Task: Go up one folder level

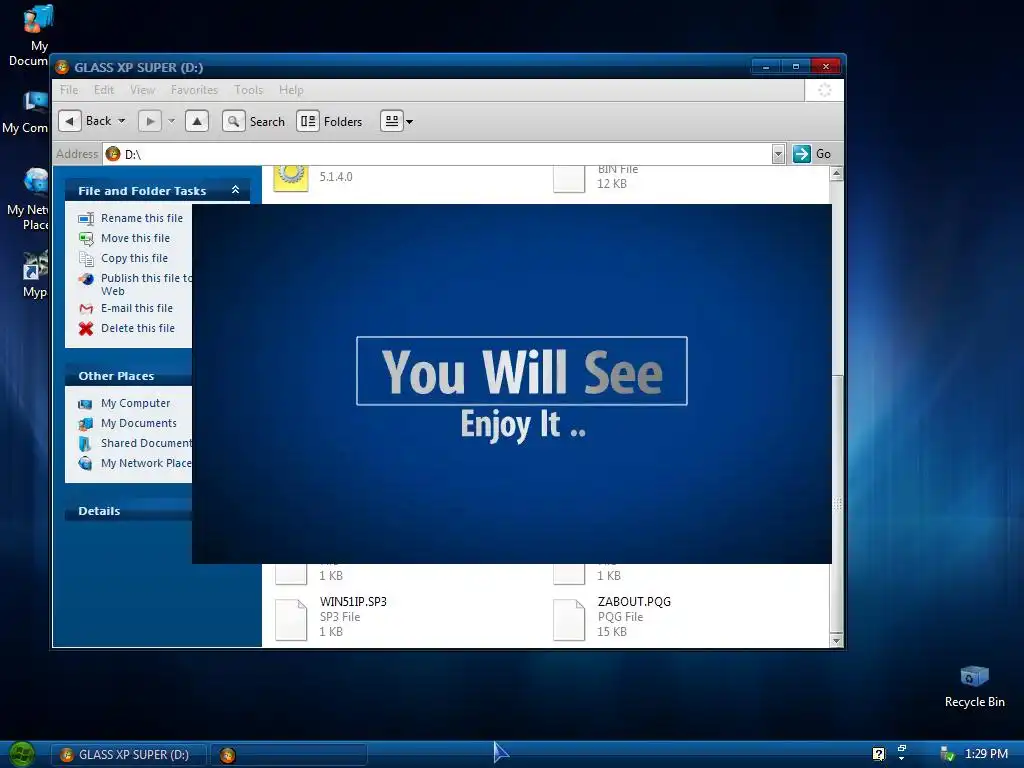Action: tap(197, 121)
